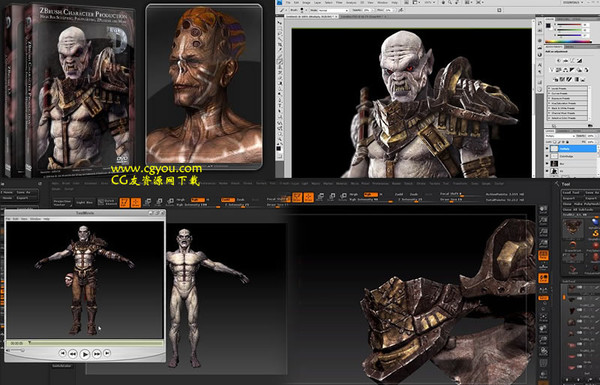600x385 pixels.
Task: Open Photoshop Image menu
Action: coord(307,3)
